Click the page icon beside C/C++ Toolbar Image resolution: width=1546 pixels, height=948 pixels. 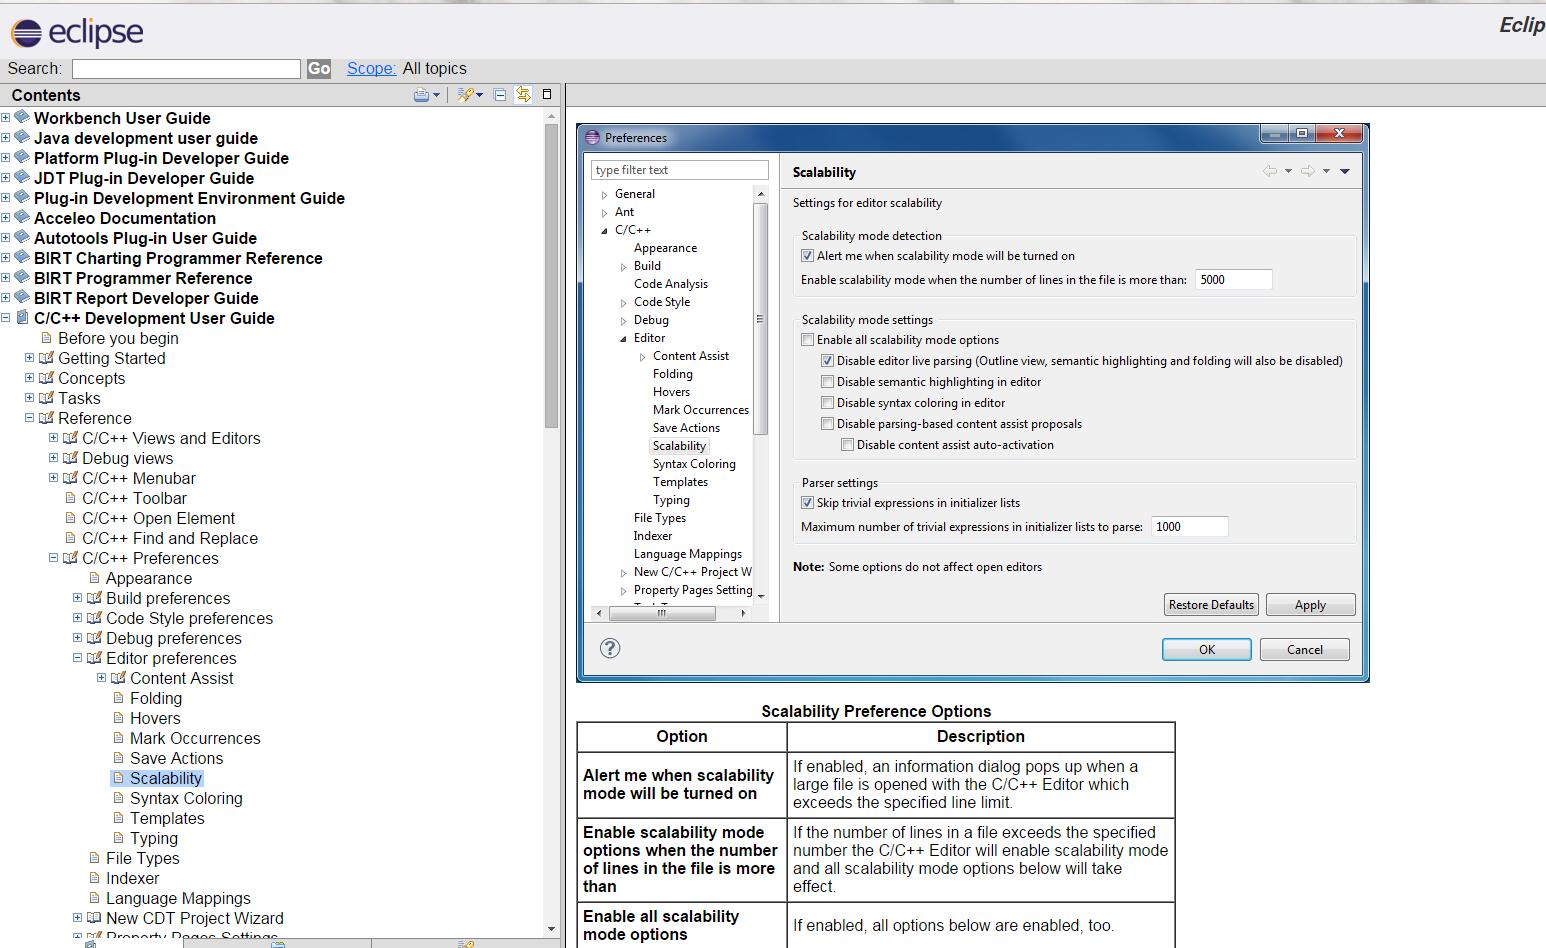[70, 498]
